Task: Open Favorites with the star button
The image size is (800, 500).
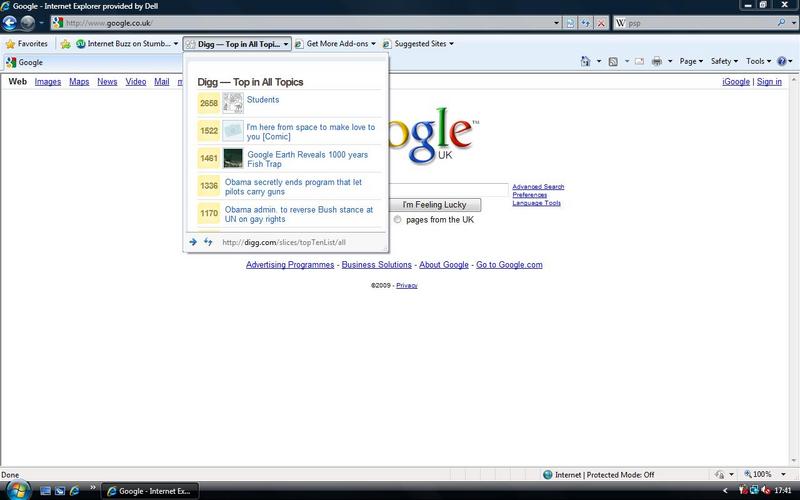Action: [x=27, y=44]
